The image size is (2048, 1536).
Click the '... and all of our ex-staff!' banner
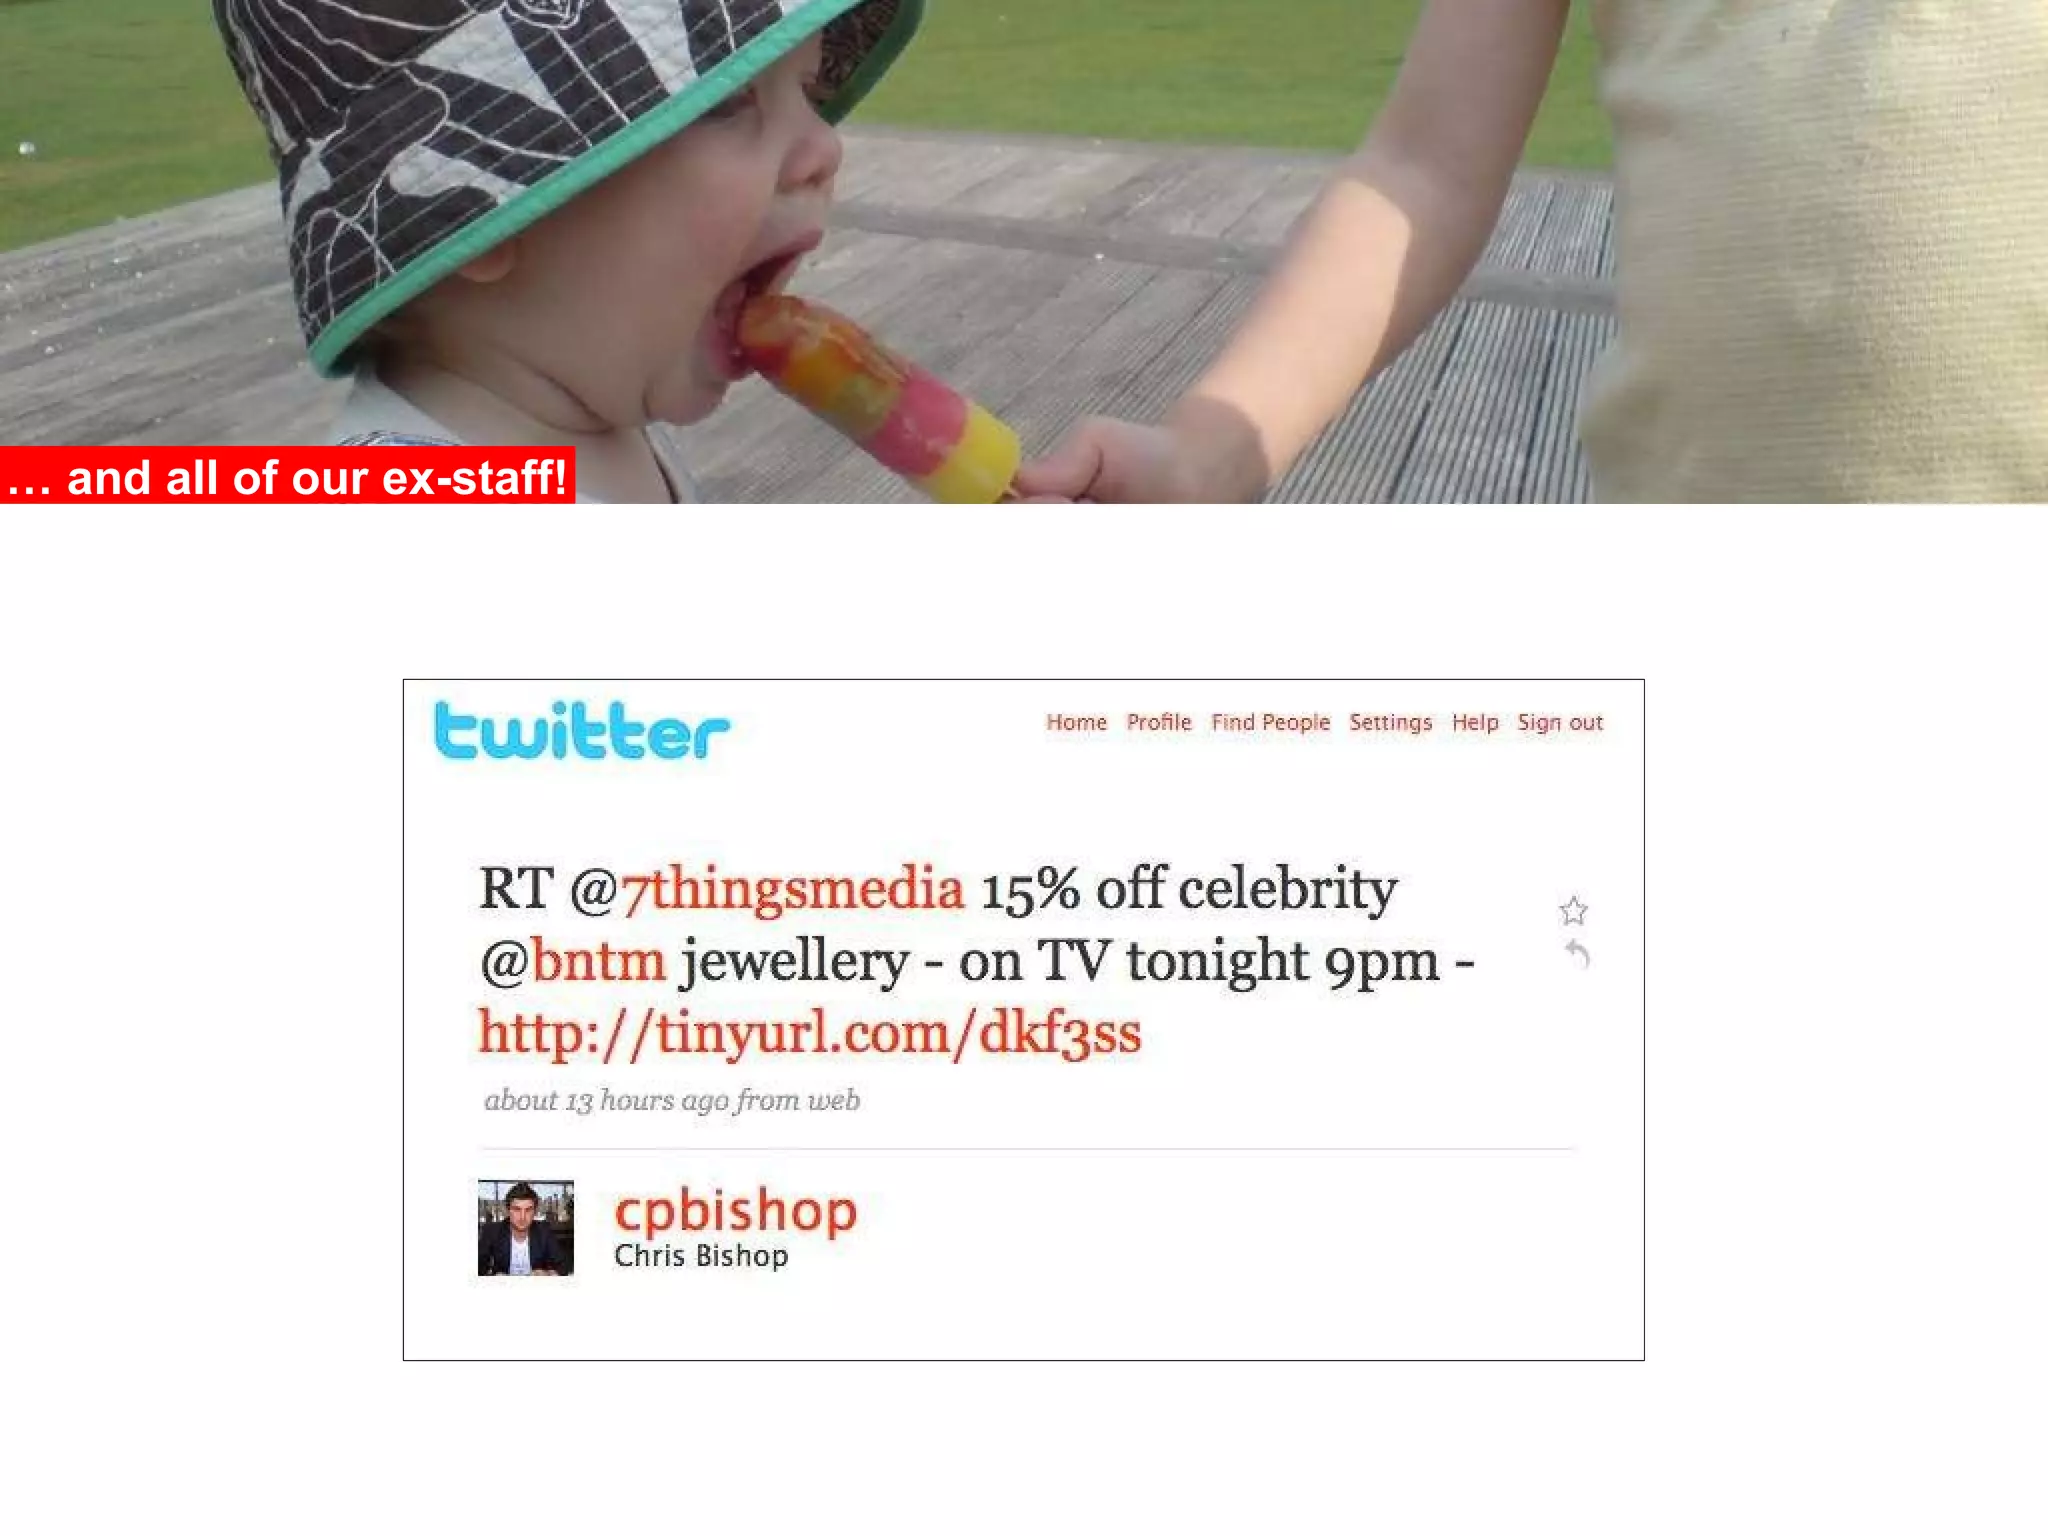[287, 476]
